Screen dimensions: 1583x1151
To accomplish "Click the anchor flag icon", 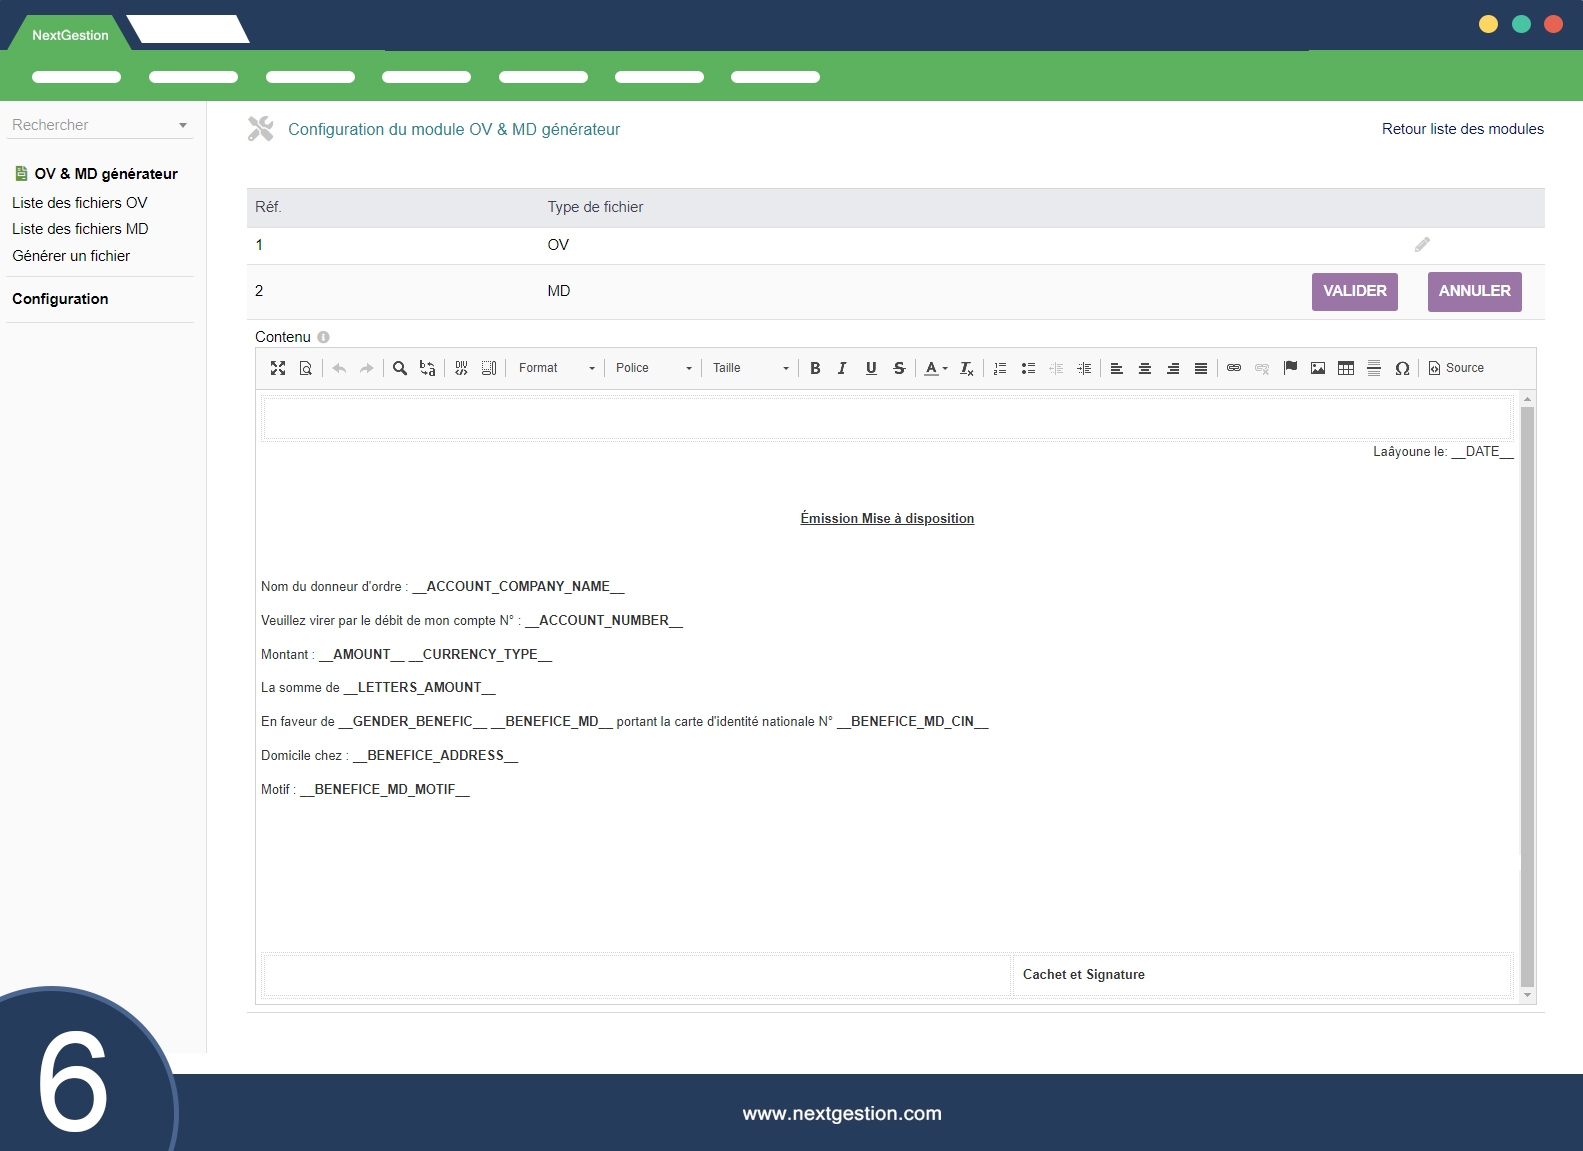I will 1290,368.
